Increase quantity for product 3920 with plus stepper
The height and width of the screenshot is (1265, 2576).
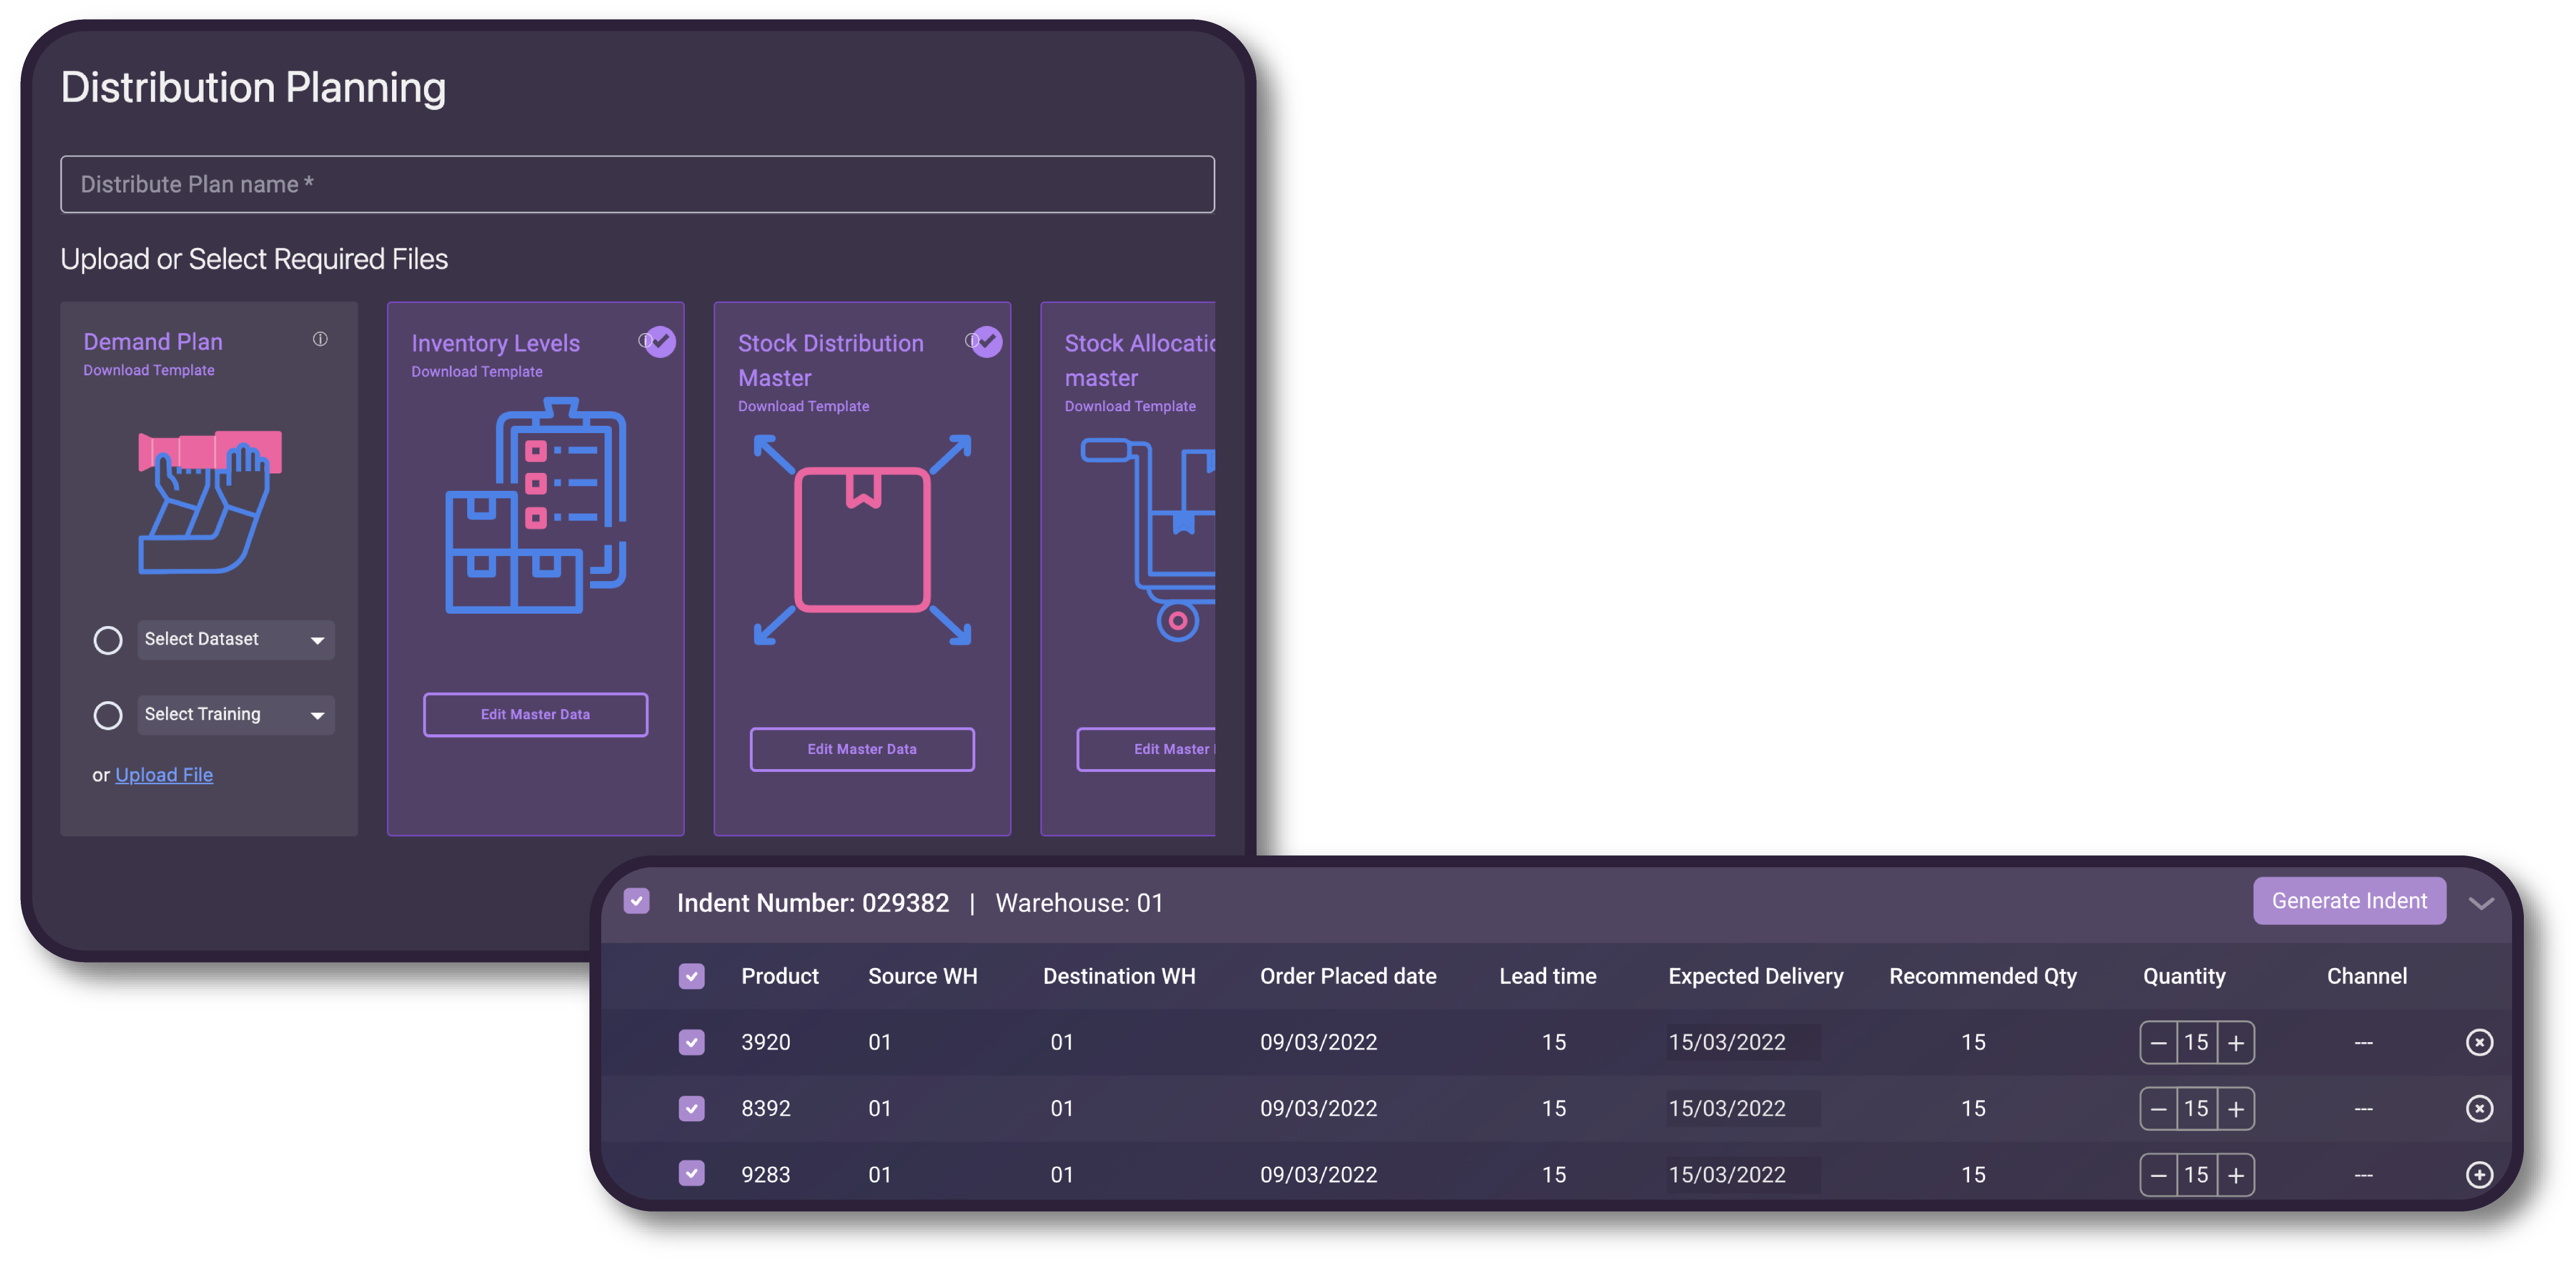[2237, 1042]
